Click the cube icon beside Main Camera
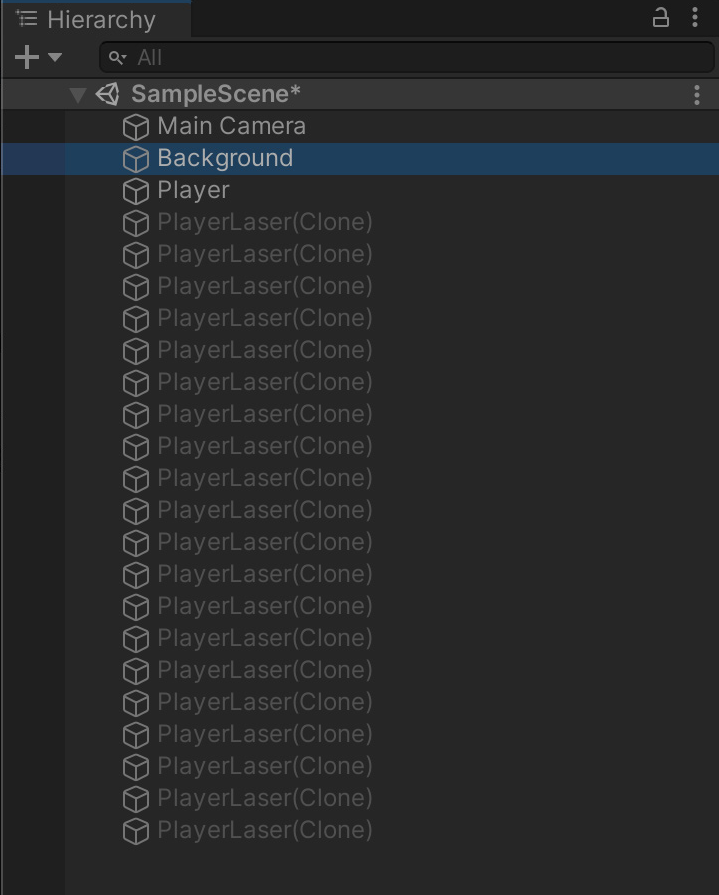The image size is (719, 895). click(x=136, y=126)
